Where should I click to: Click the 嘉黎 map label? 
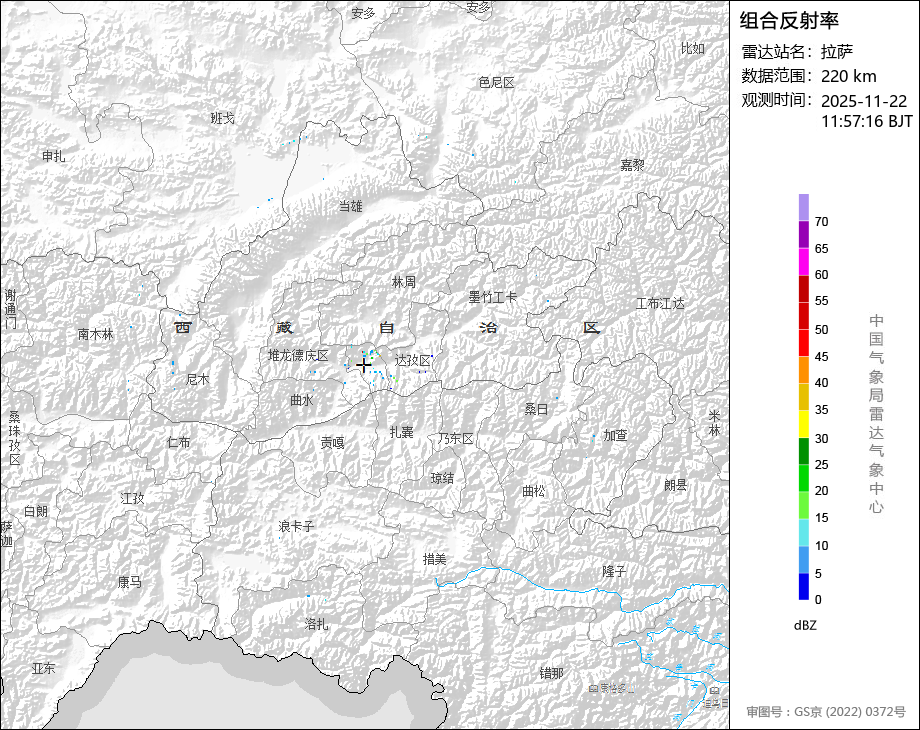click(632, 165)
